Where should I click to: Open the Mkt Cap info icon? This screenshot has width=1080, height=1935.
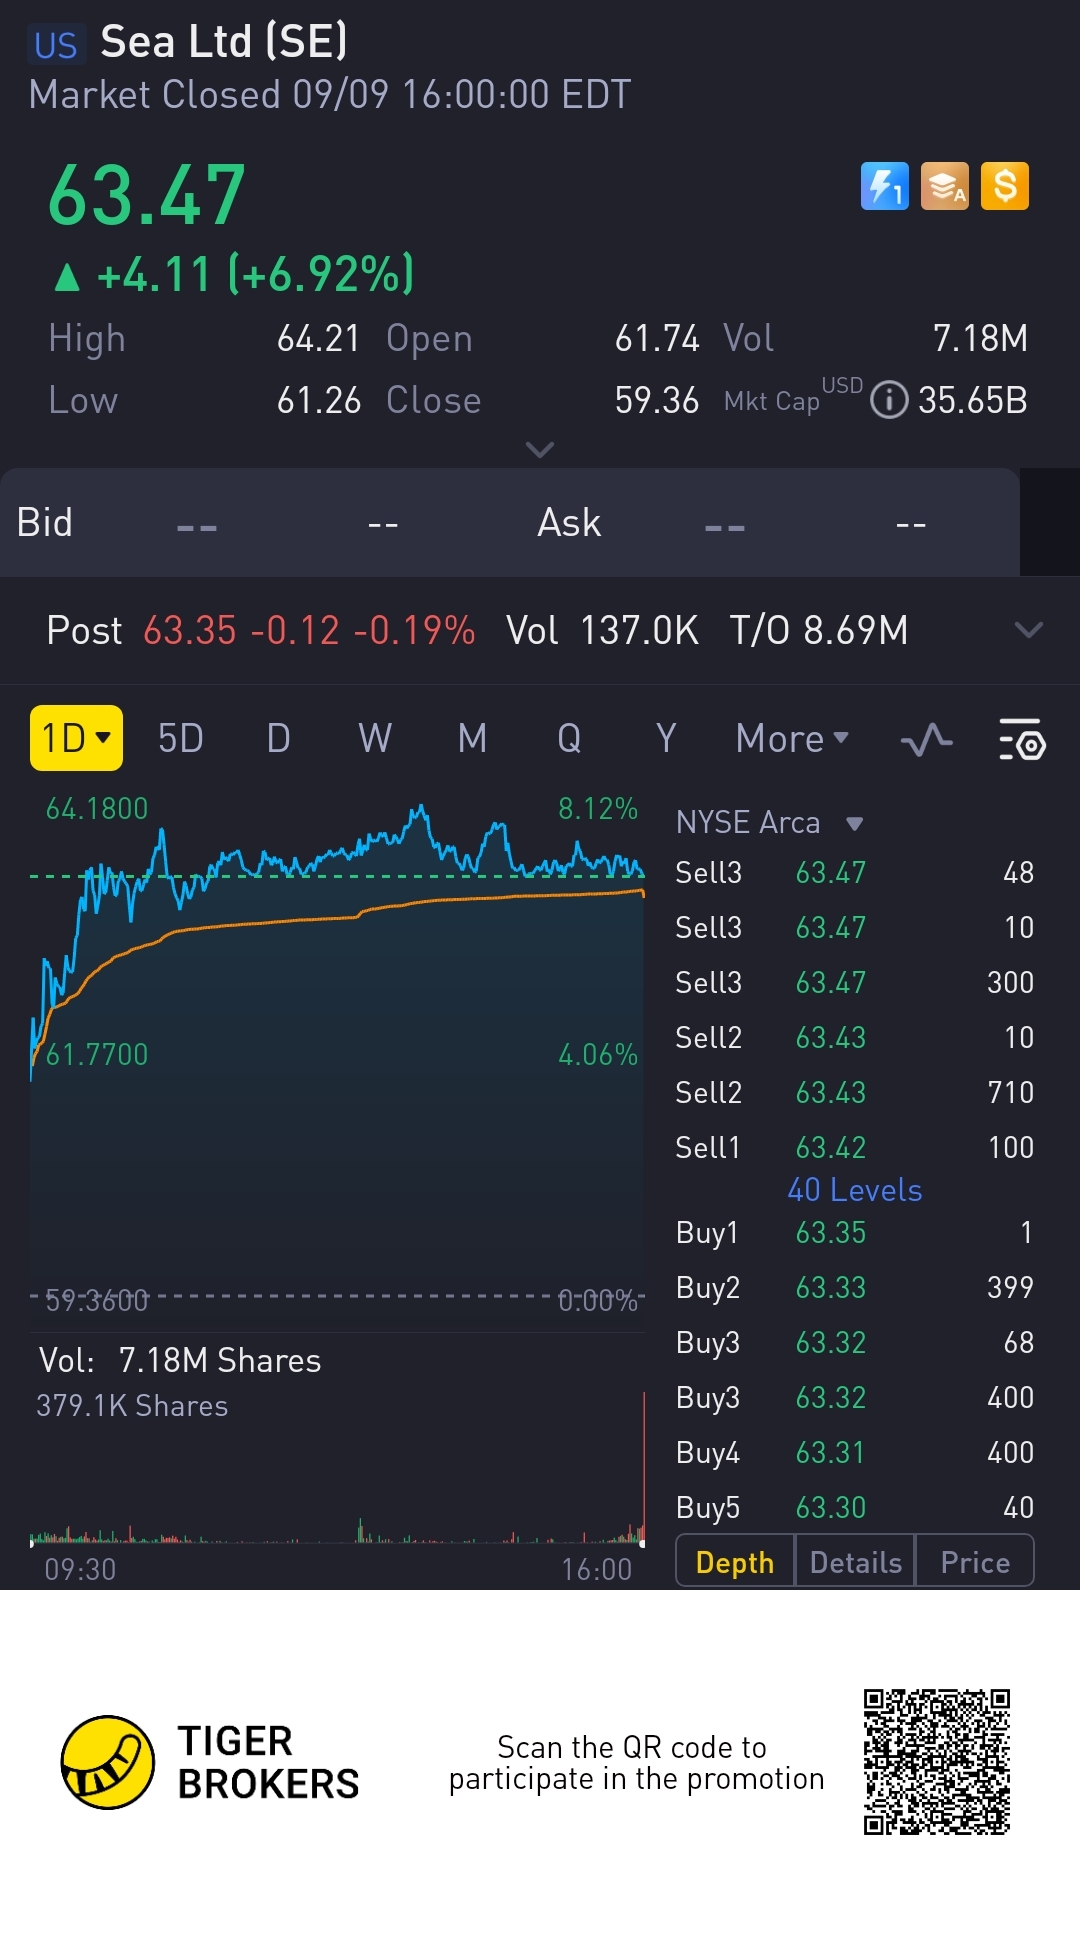889,400
